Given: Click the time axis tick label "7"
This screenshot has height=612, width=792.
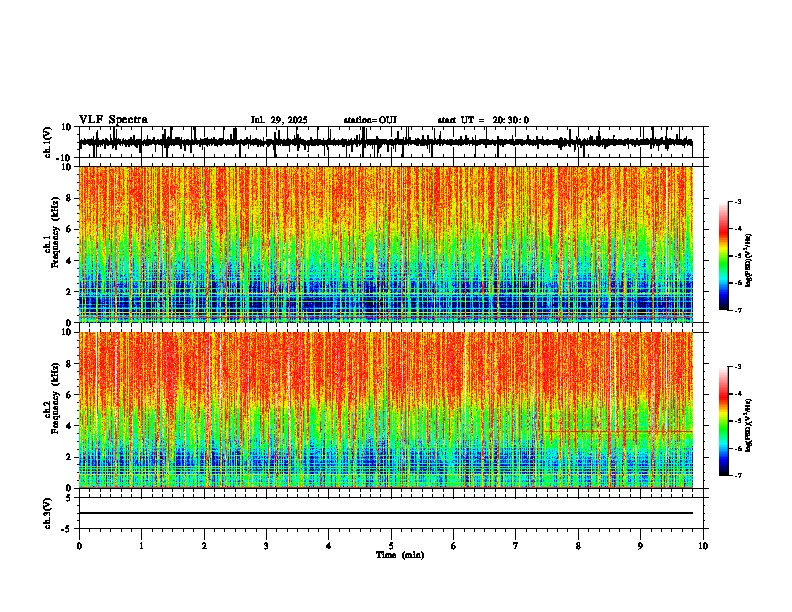Looking at the screenshot, I should pos(516,546).
